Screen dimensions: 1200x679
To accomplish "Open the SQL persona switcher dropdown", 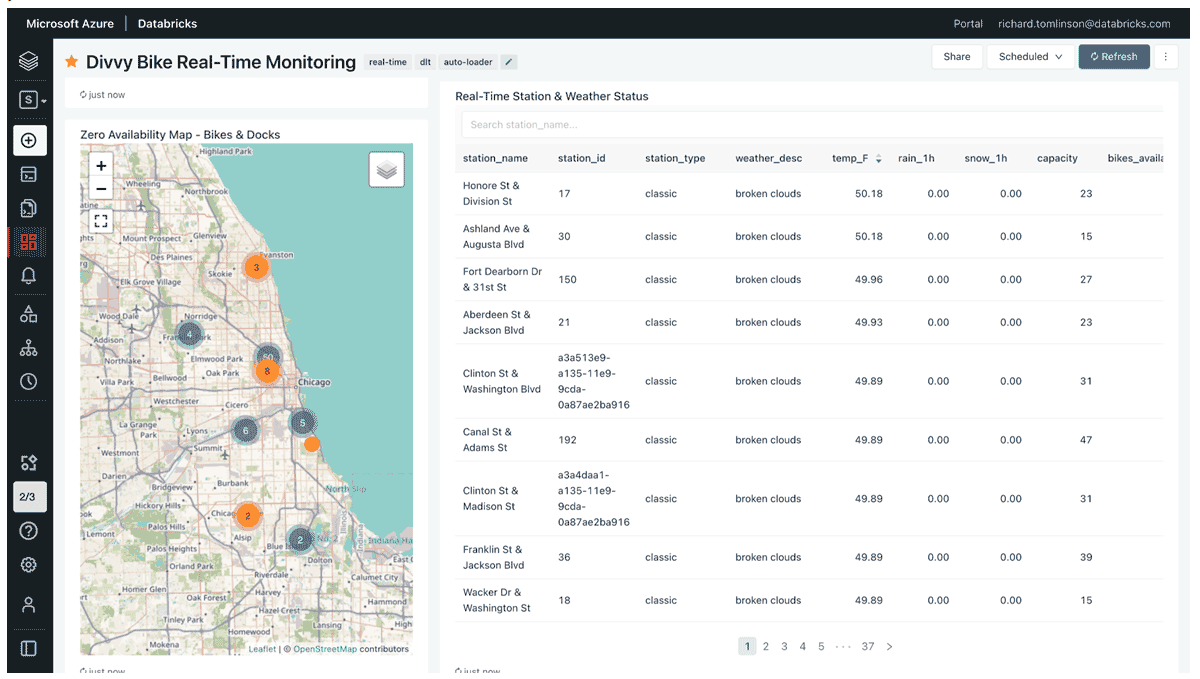I will (x=32, y=100).
